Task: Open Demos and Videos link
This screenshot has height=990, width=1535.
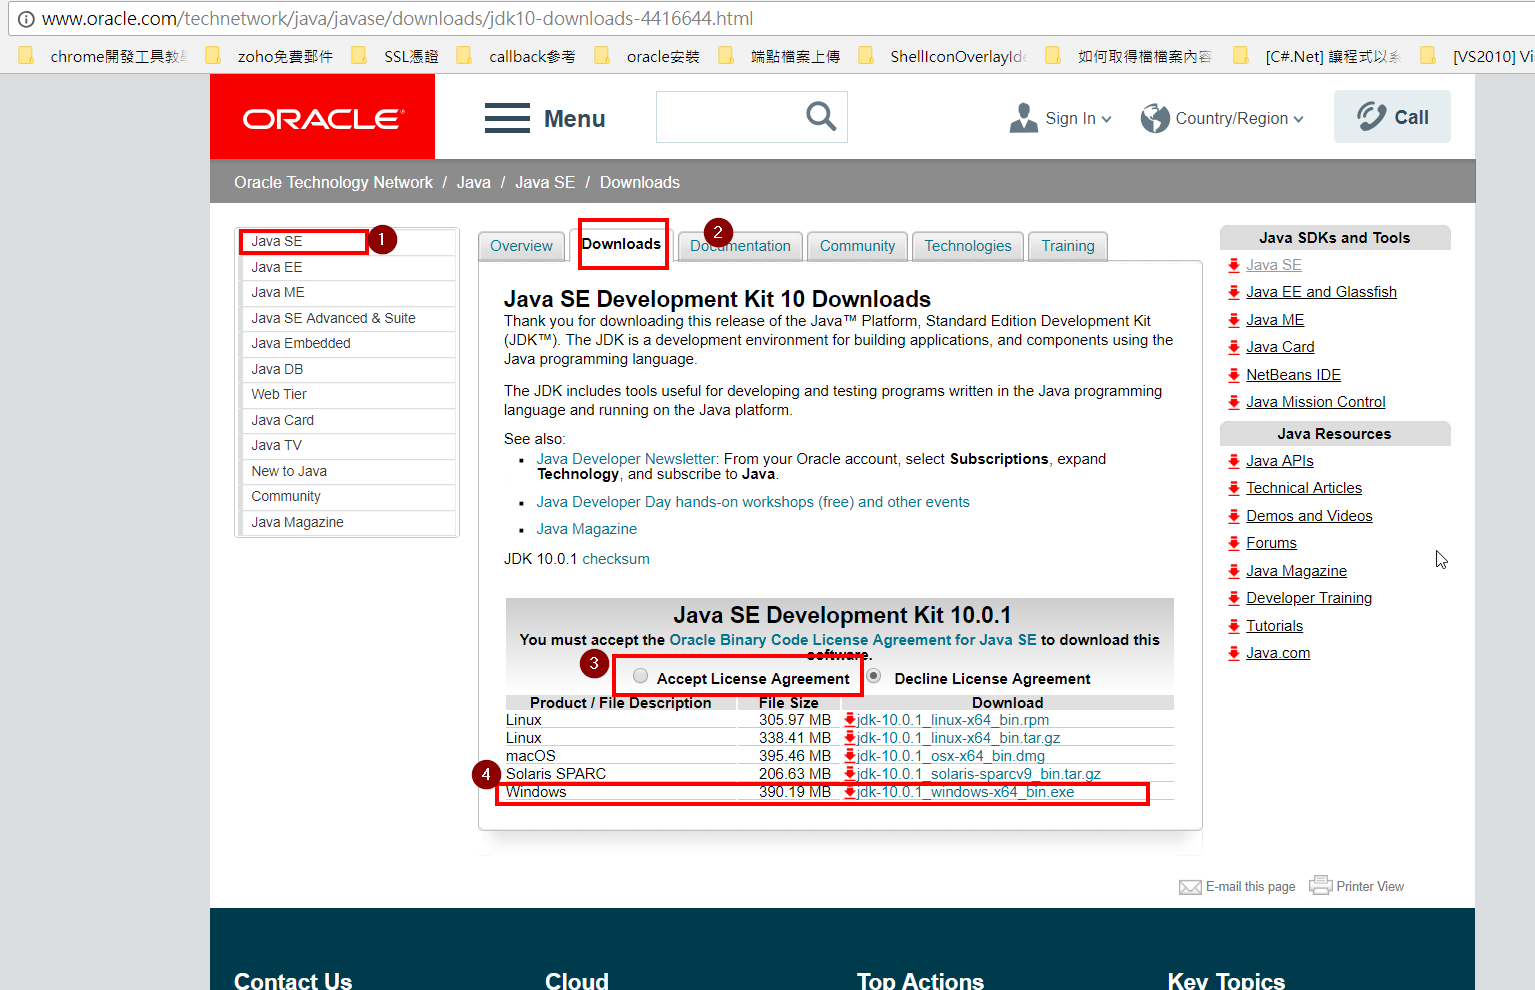Action: coord(1309,516)
